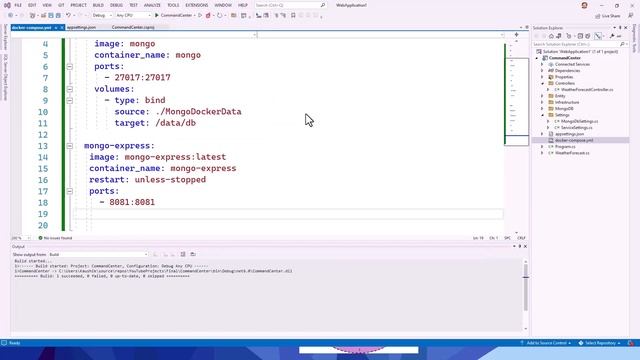Click Show All Files icon in Solution Explorer
The image size is (640, 360).
(588, 36)
